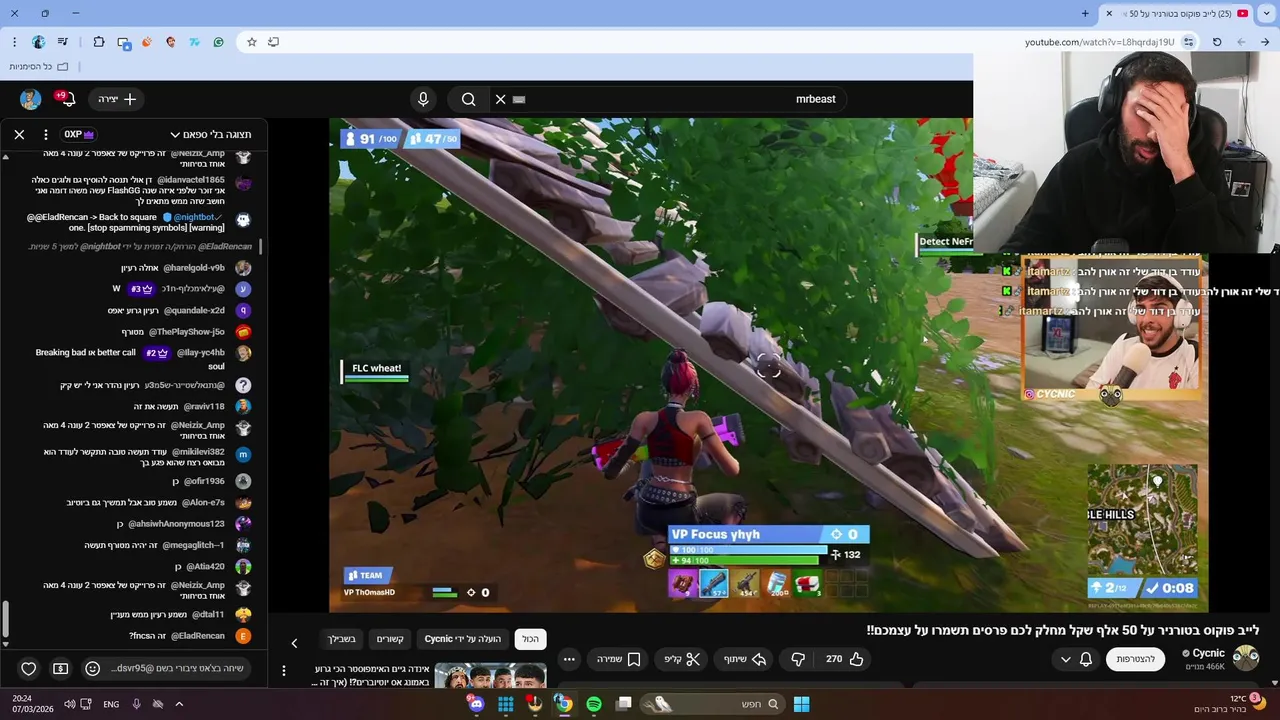This screenshot has width=1280, height=720.
Task: Open the 0XP crown badge
Action: [x=79, y=134]
